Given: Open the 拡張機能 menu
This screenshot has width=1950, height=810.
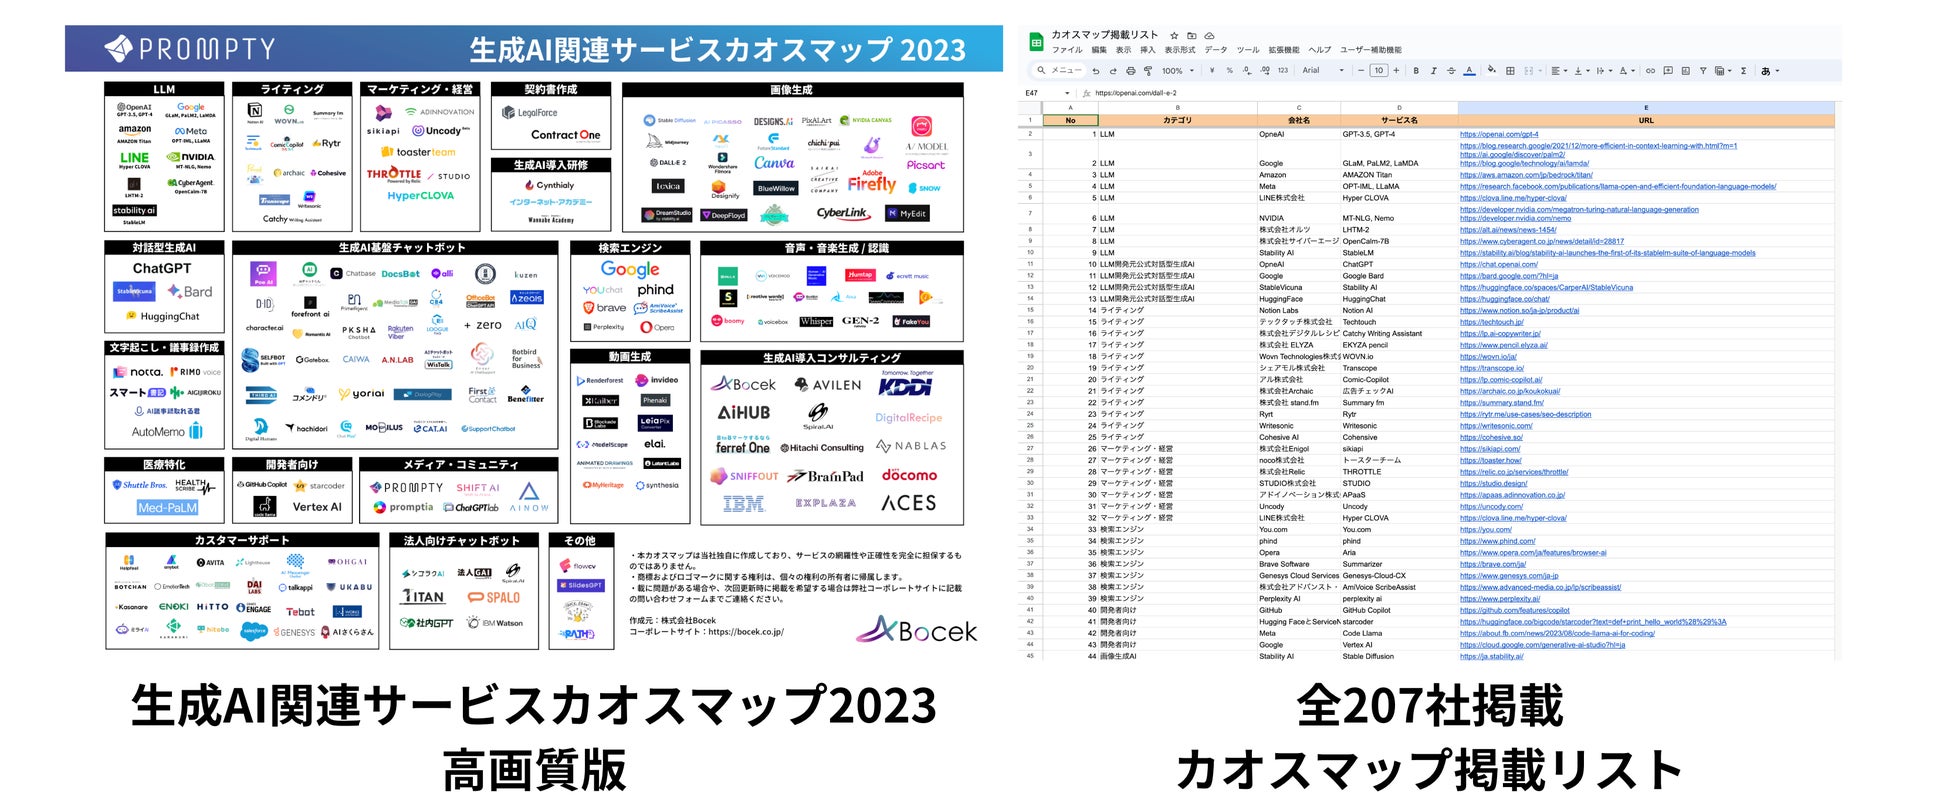Looking at the screenshot, I should point(1284,50).
